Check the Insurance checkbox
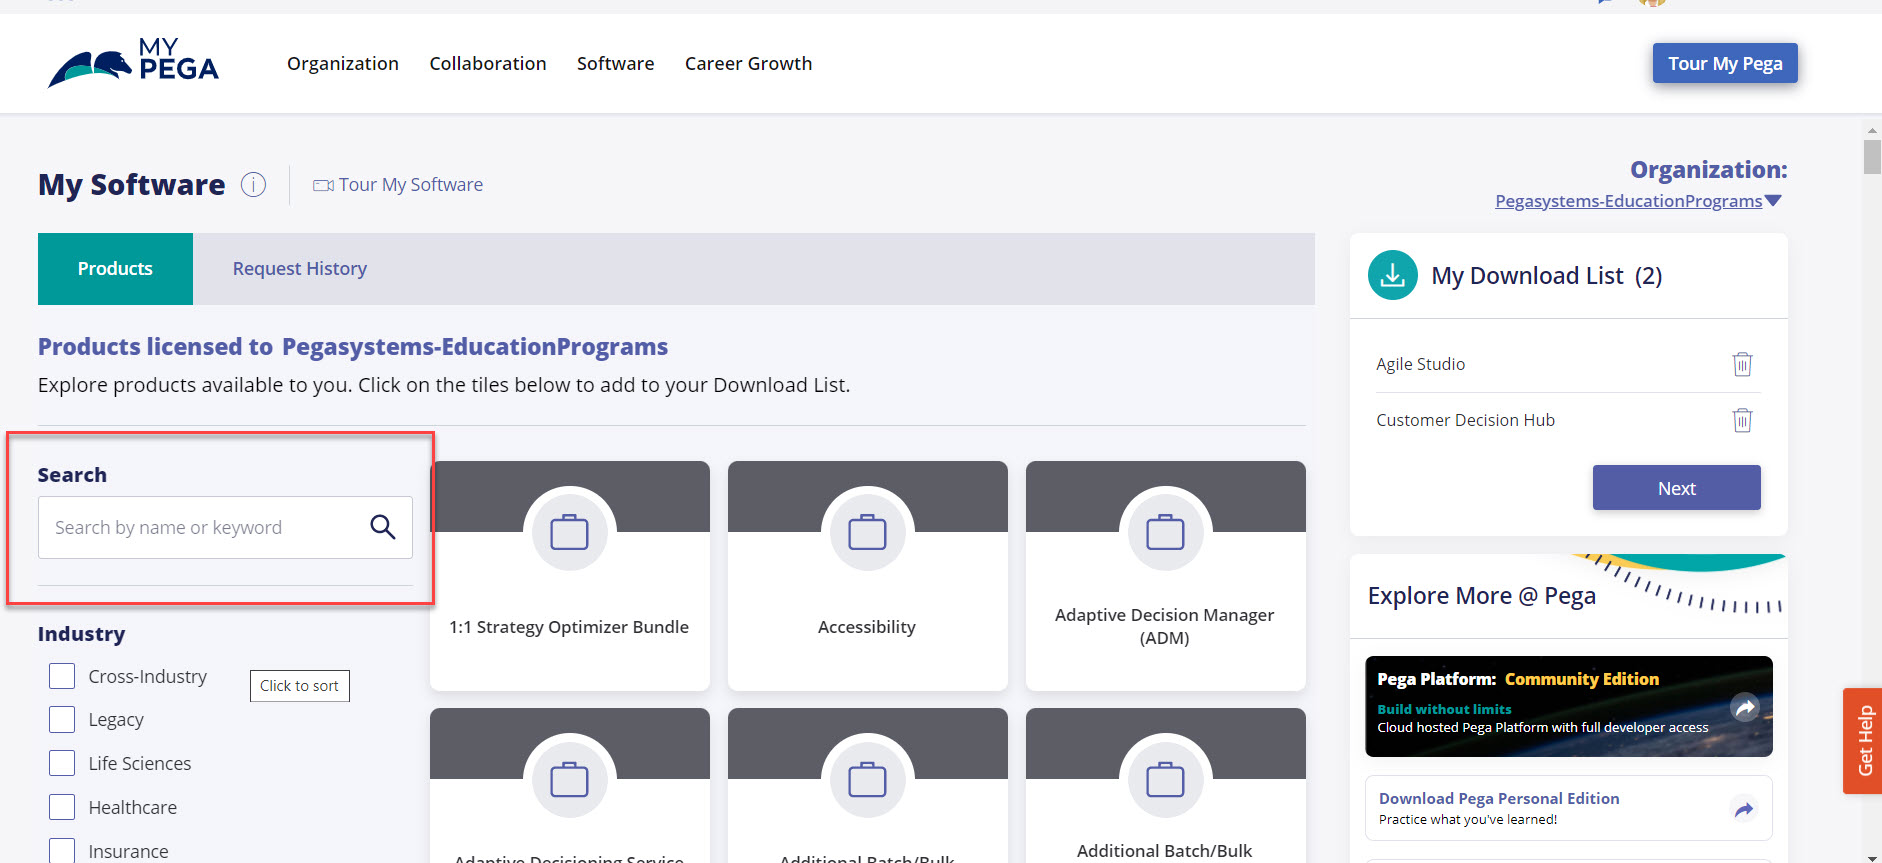This screenshot has width=1882, height=863. 62,850
